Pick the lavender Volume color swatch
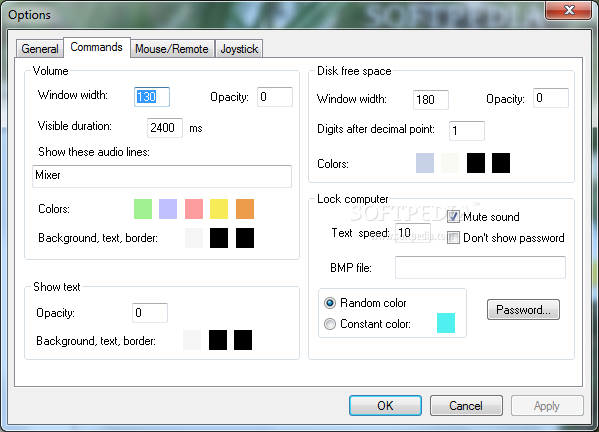Viewport: 599px width, 432px height. pyautogui.click(x=168, y=209)
